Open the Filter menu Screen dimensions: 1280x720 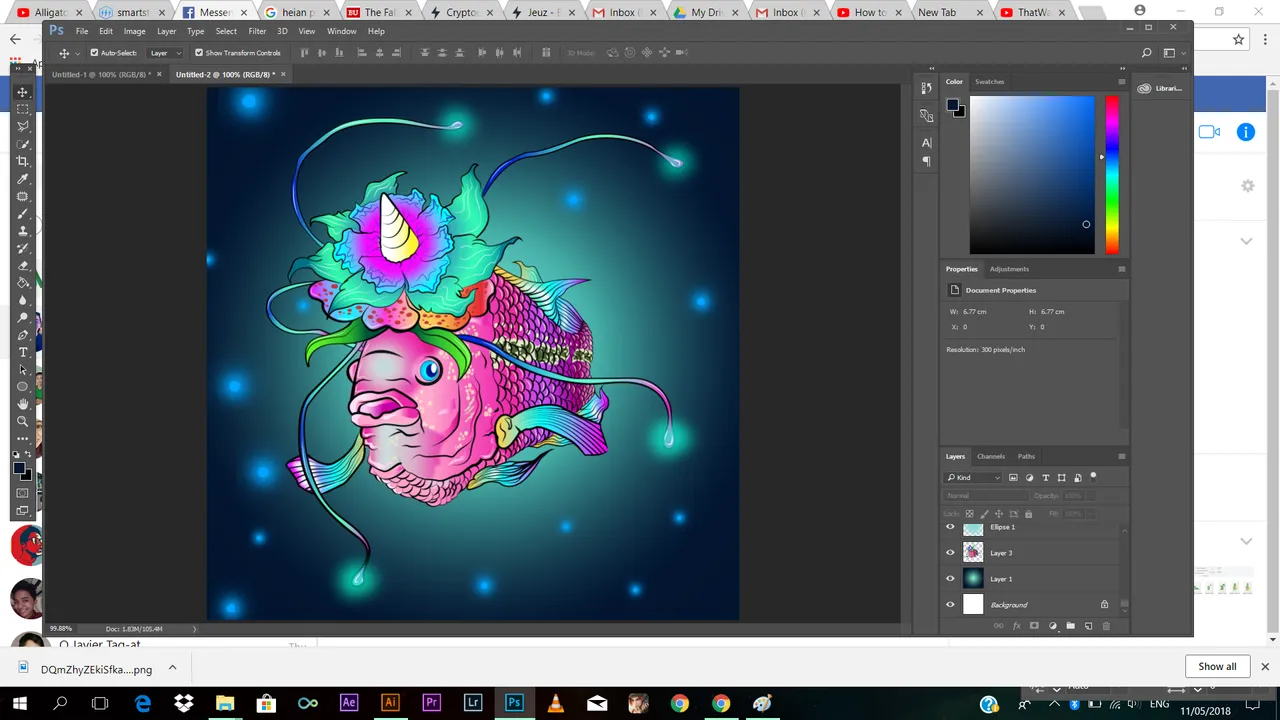click(x=257, y=31)
